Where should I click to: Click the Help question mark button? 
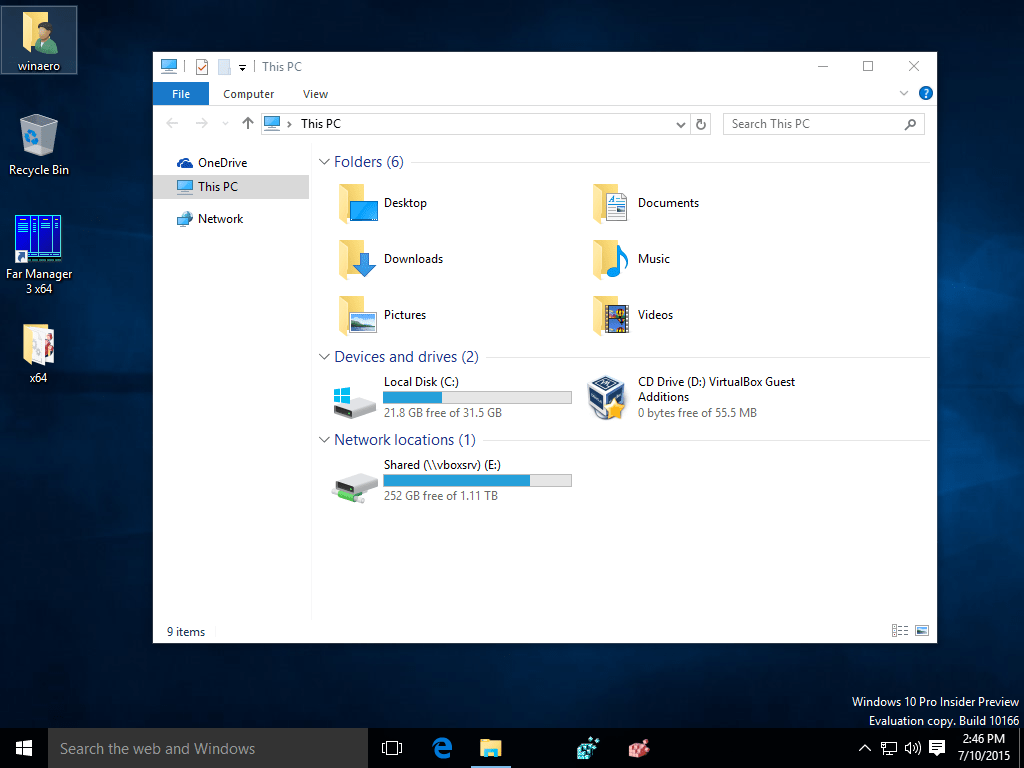(x=924, y=93)
